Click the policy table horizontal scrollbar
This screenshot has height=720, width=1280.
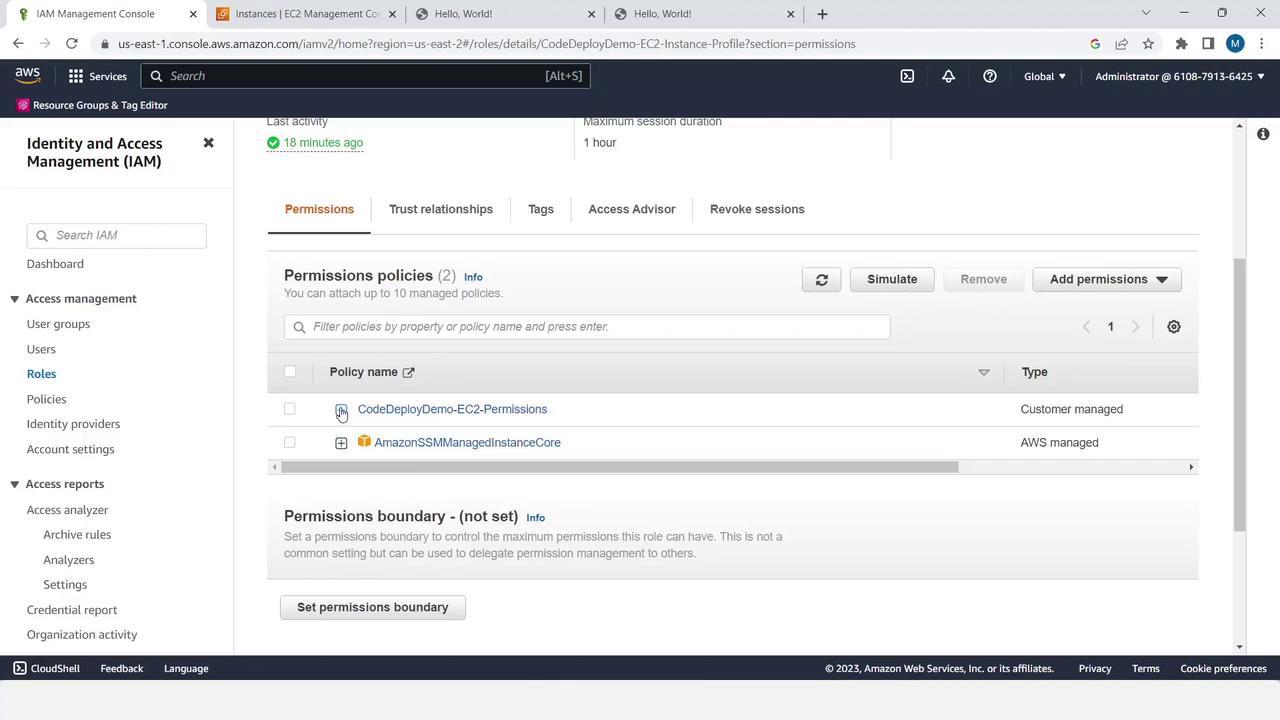[x=620, y=467]
